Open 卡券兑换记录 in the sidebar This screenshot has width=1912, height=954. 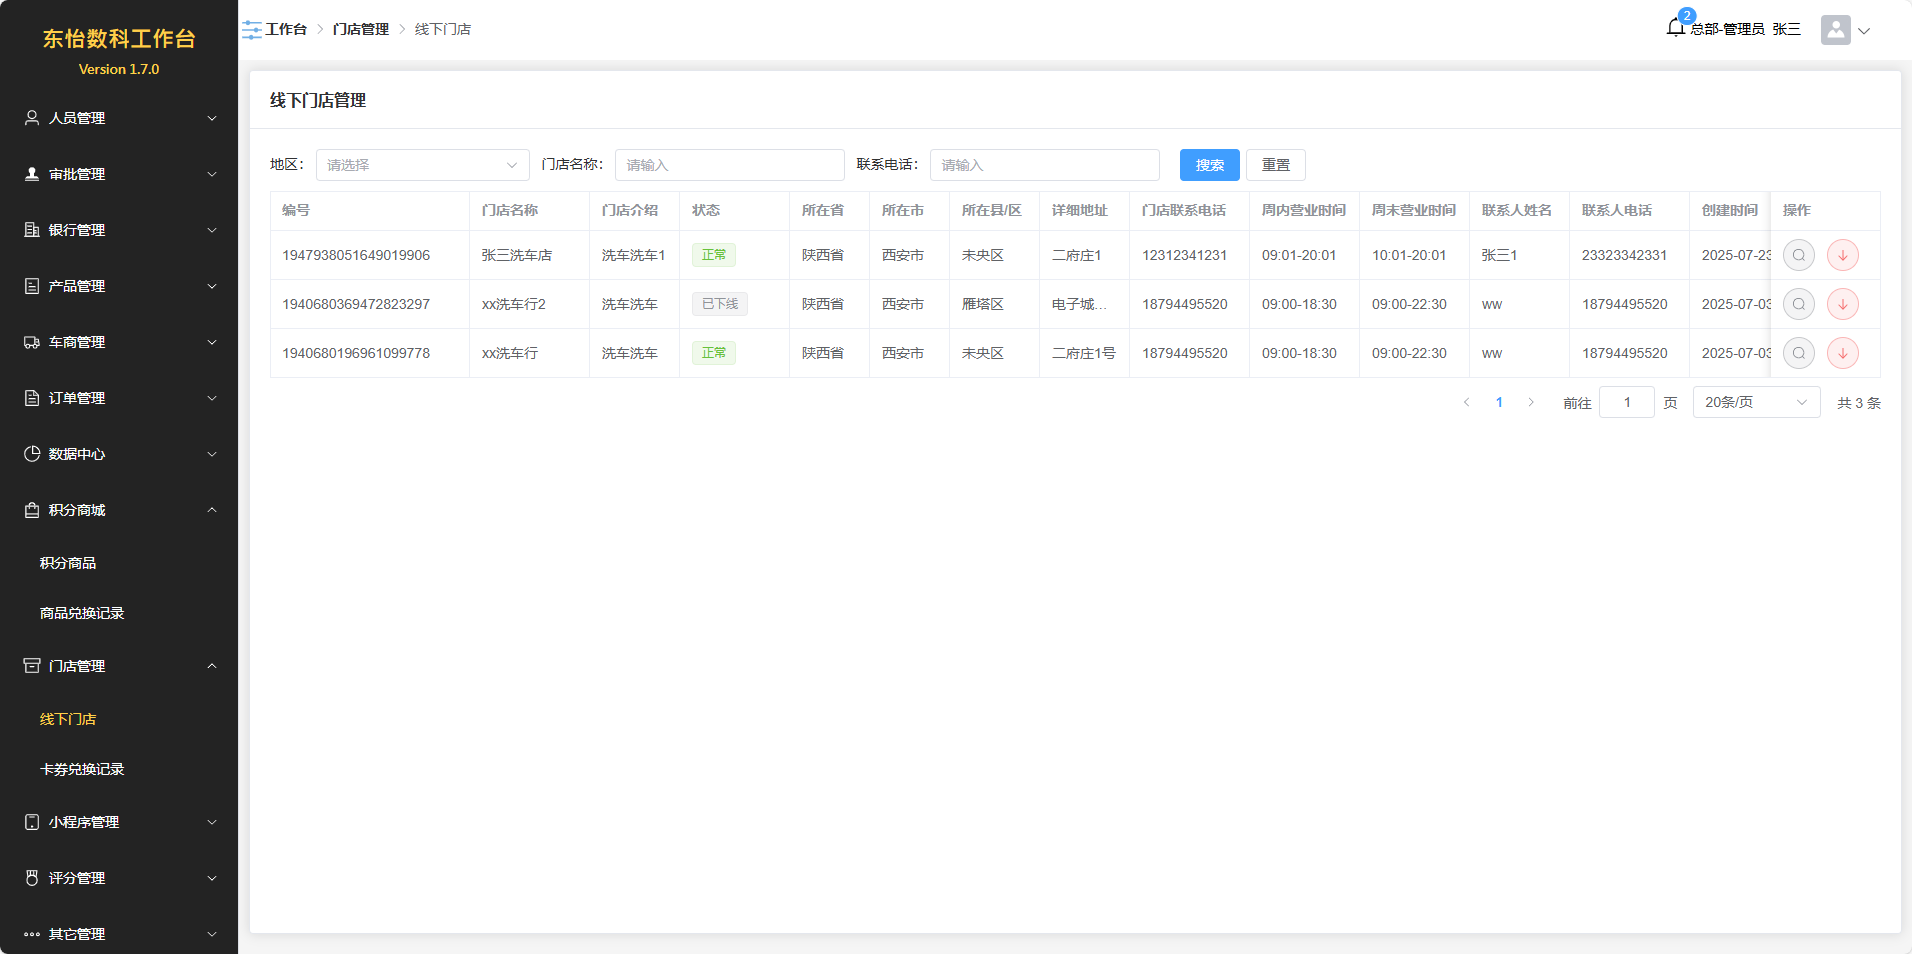(82, 769)
